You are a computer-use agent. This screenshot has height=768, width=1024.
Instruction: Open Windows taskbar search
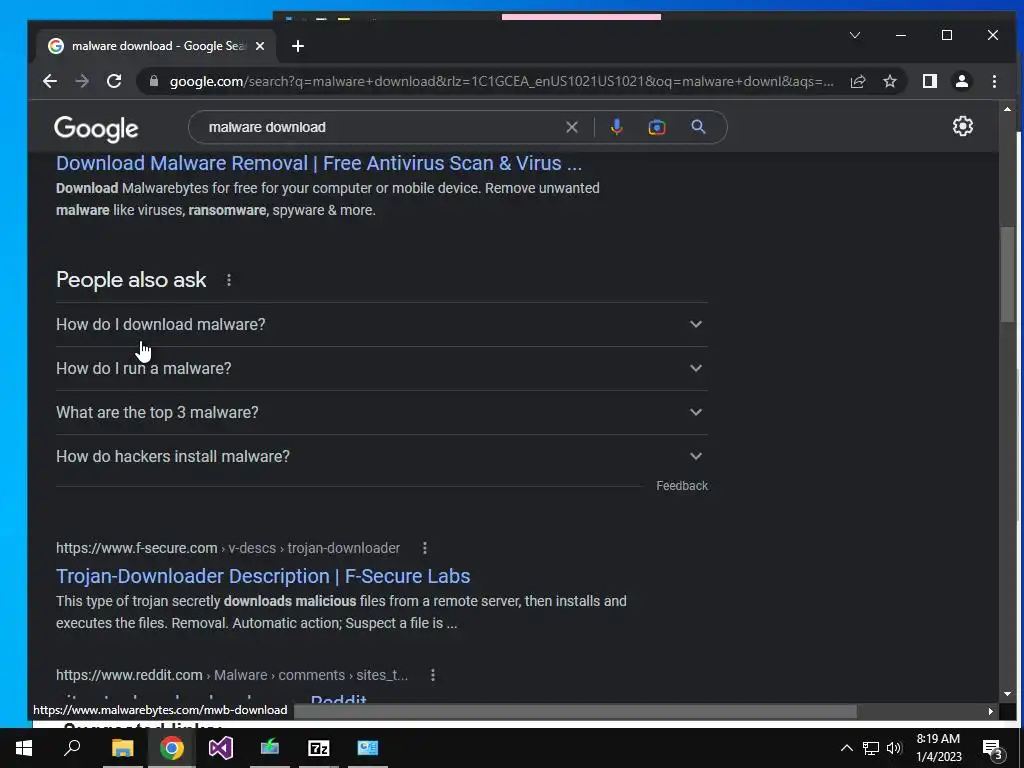(x=72, y=748)
